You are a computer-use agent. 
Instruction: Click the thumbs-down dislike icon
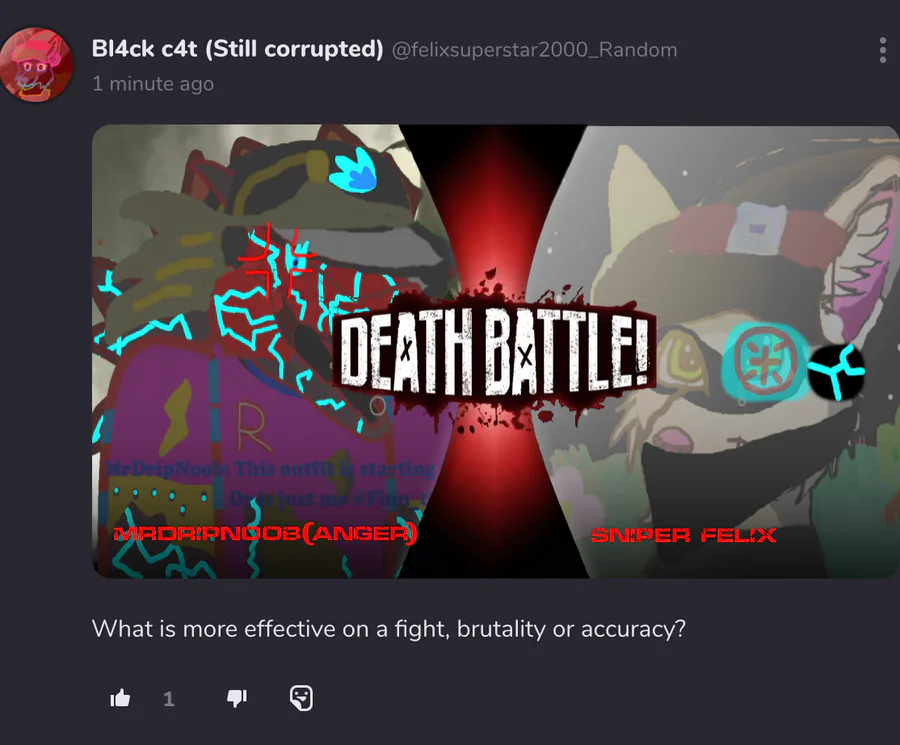[236, 698]
